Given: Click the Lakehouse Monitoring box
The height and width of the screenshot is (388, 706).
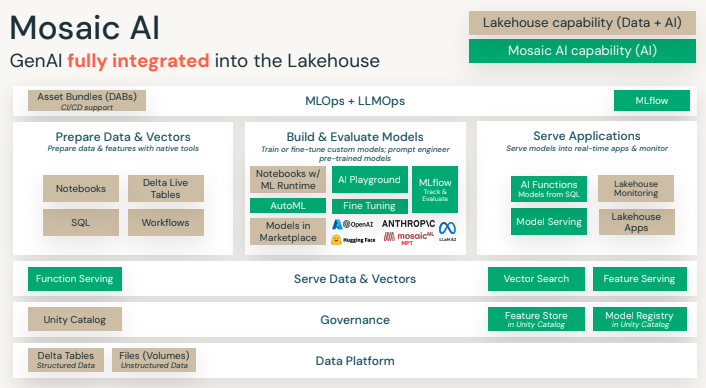Looking at the screenshot, I should (x=636, y=189).
